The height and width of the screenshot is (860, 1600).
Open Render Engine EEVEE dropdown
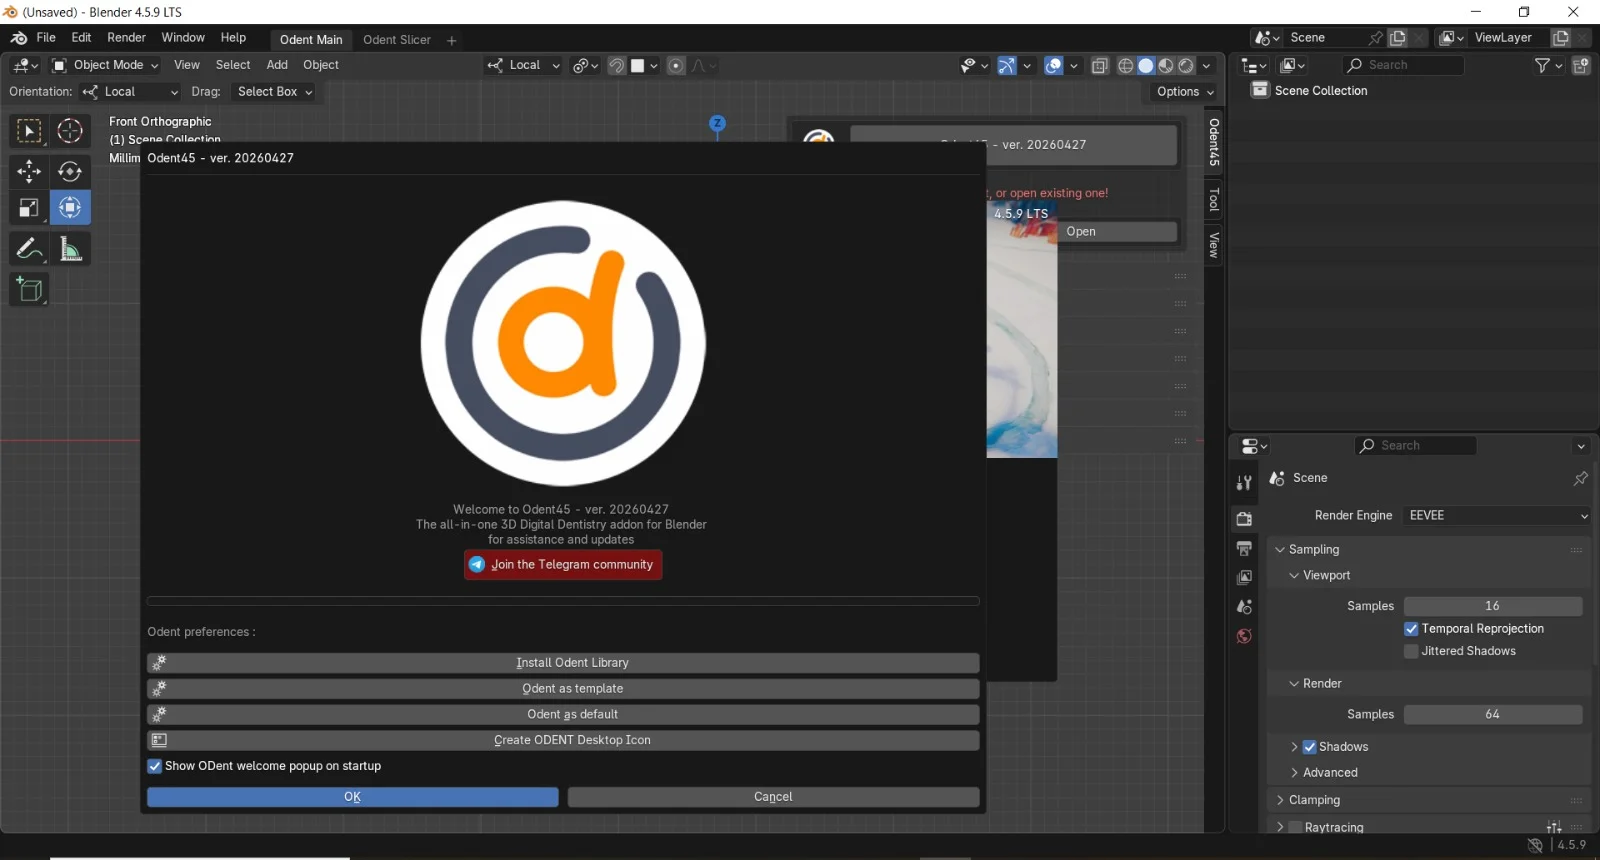(1497, 516)
